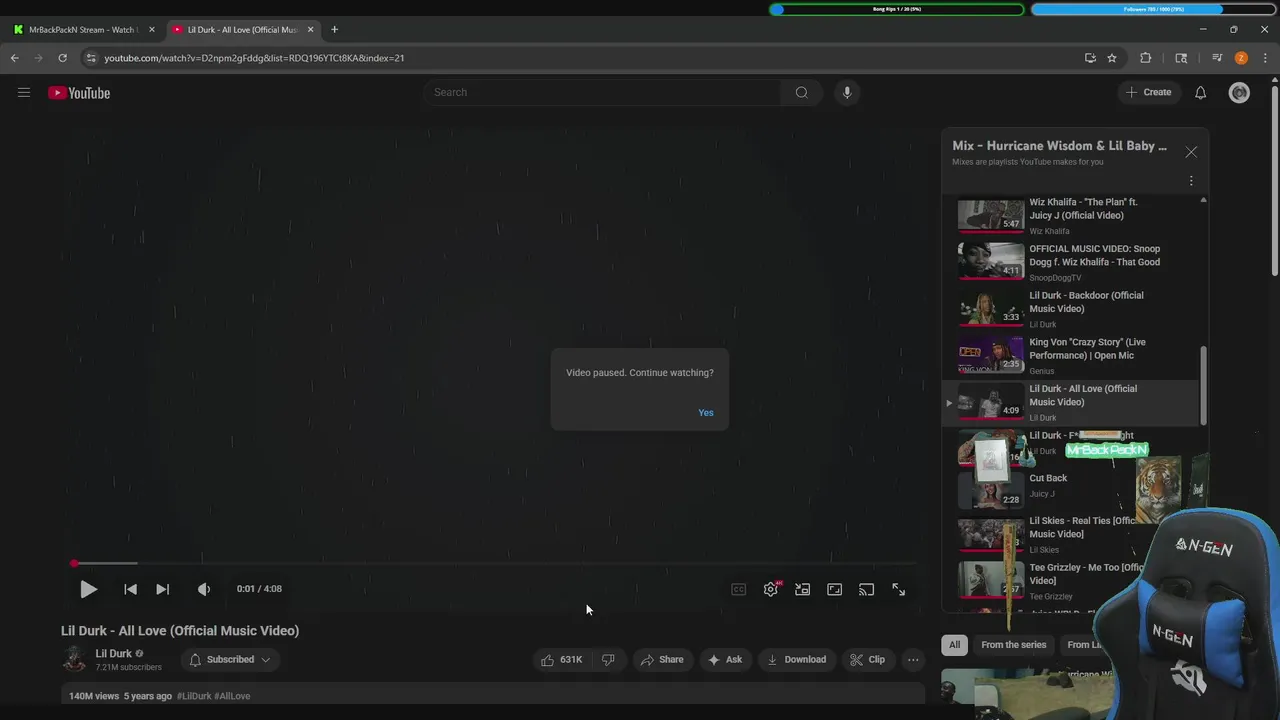Reload the page
Viewport: 1280px width, 720px height.
pyautogui.click(x=62, y=58)
